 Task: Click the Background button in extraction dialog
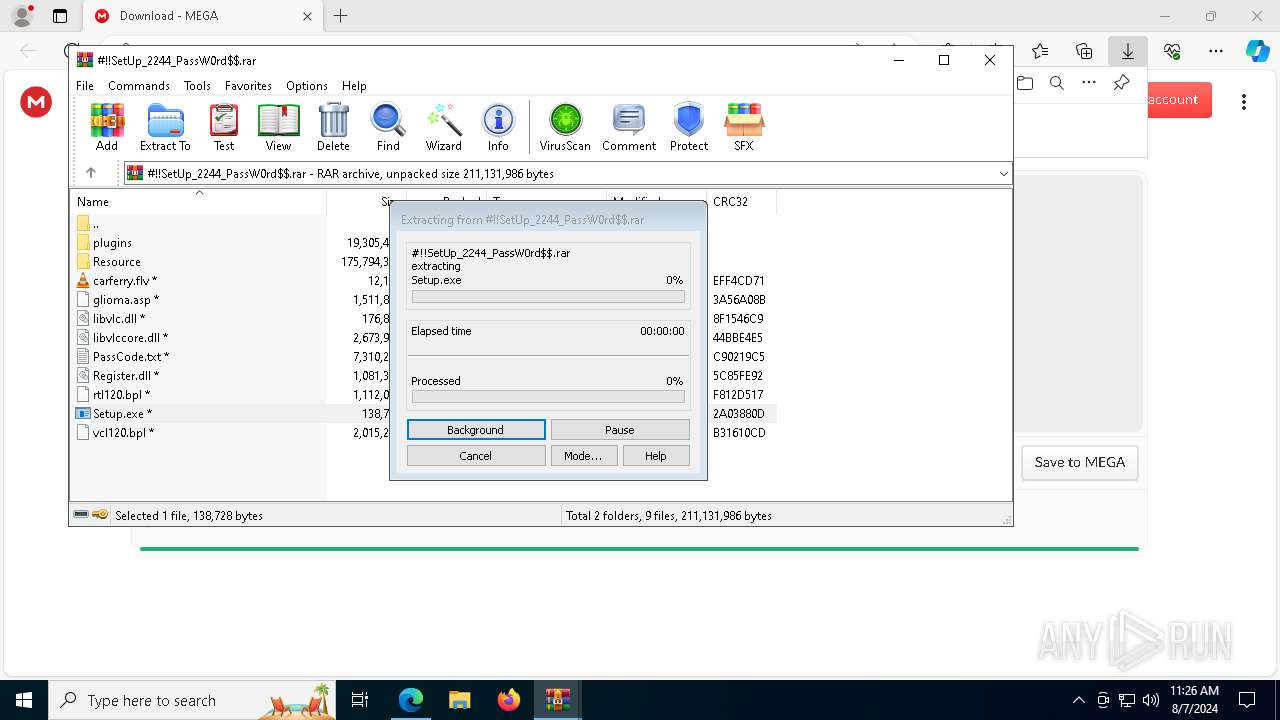click(x=476, y=430)
